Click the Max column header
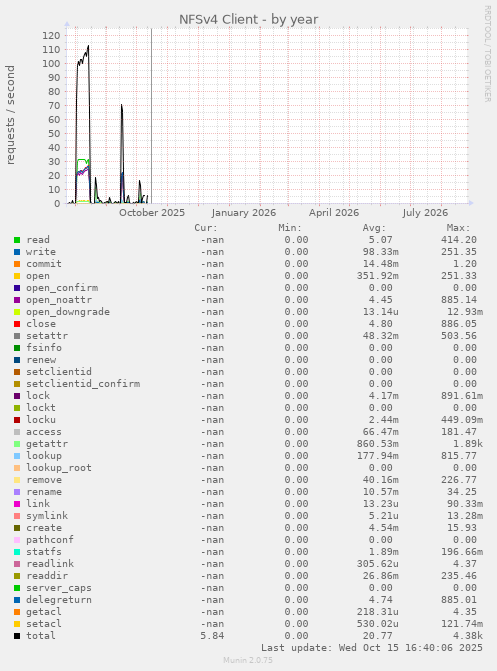The height and width of the screenshot is (671, 497). pos(458,228)
